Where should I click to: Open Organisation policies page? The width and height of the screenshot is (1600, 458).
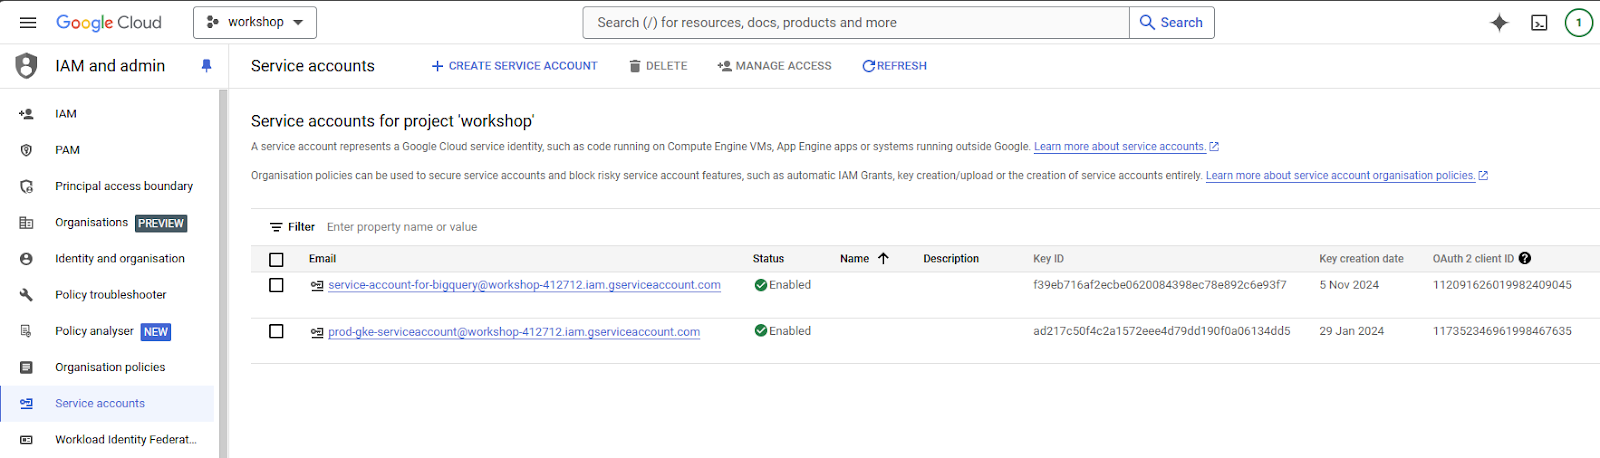coord(110,367)
